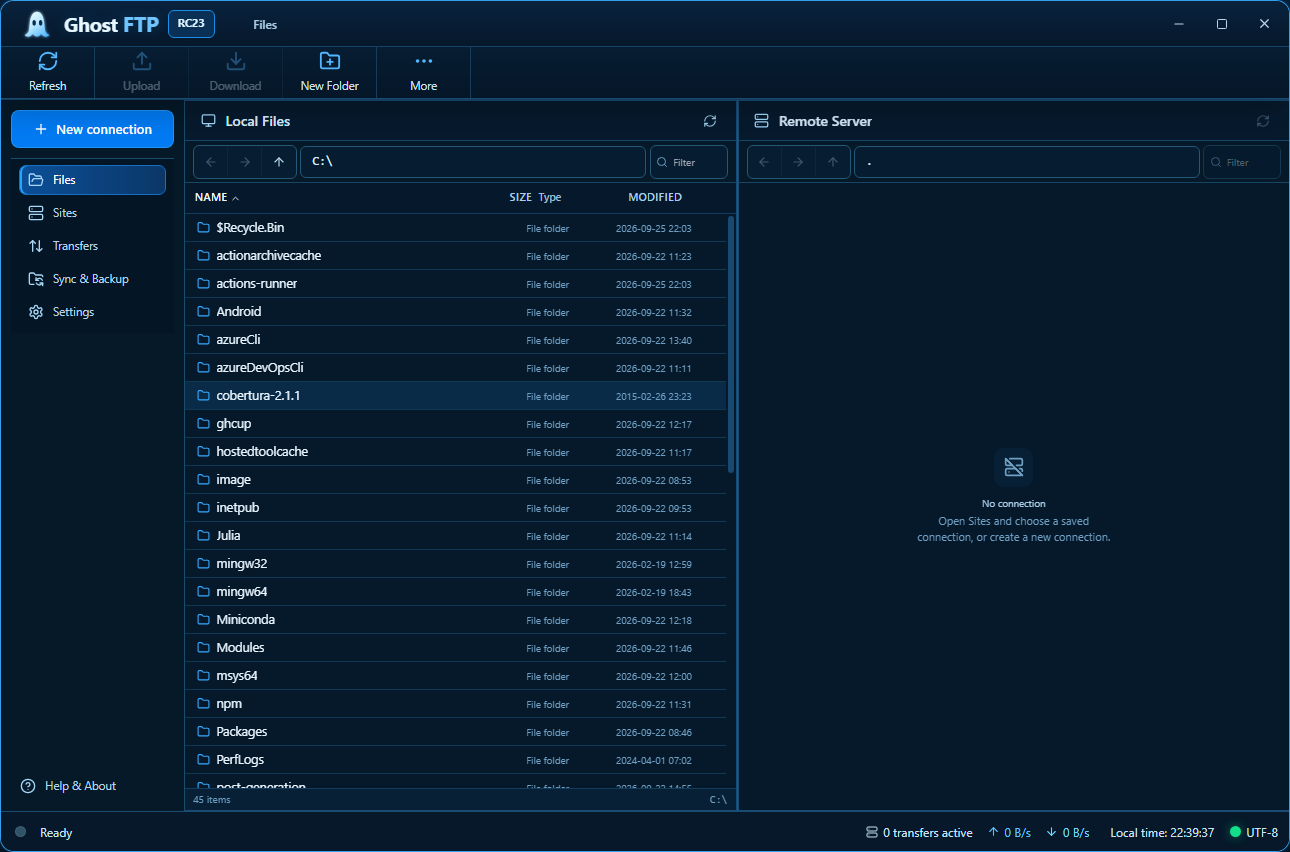
Task: Click the local path field showing C:\
Action: click(473, 162)
